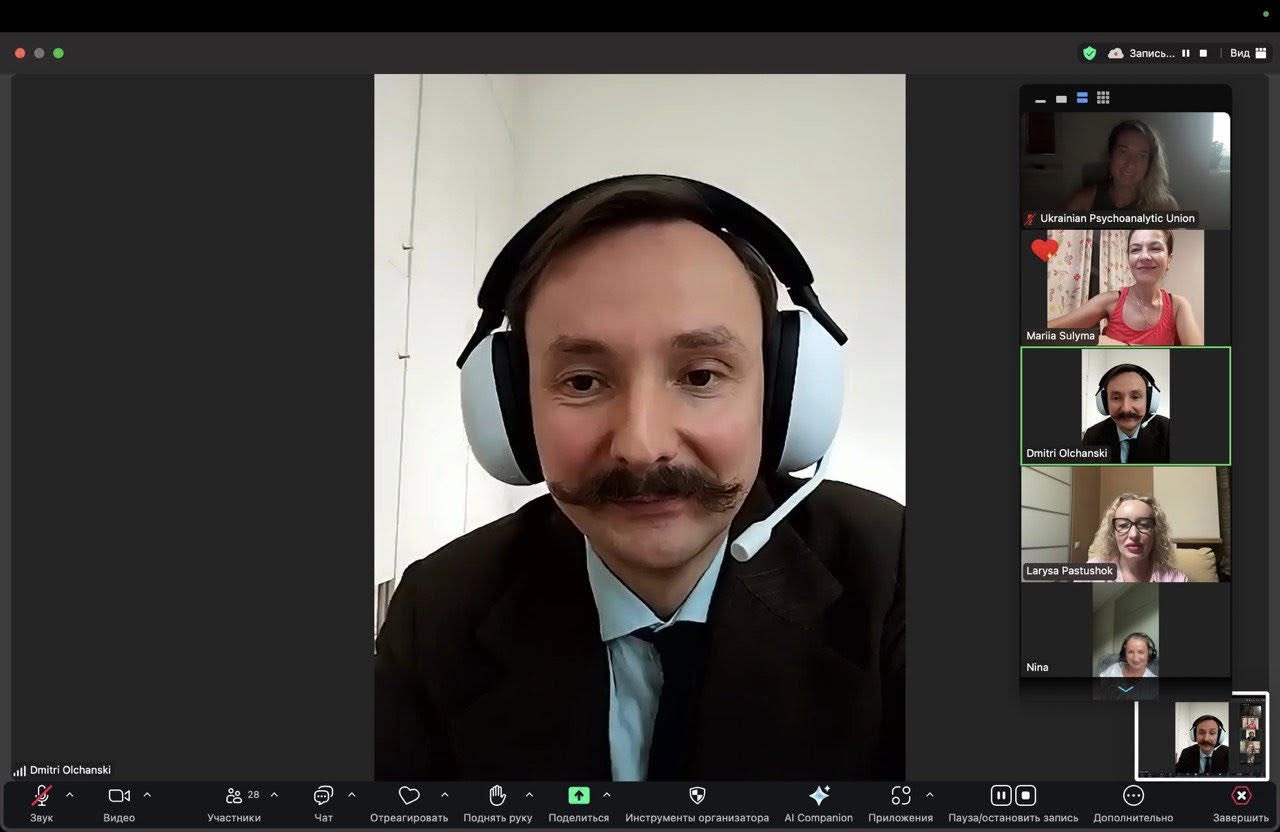Expand video options arrow next to Видео

(x=147, y=795)
